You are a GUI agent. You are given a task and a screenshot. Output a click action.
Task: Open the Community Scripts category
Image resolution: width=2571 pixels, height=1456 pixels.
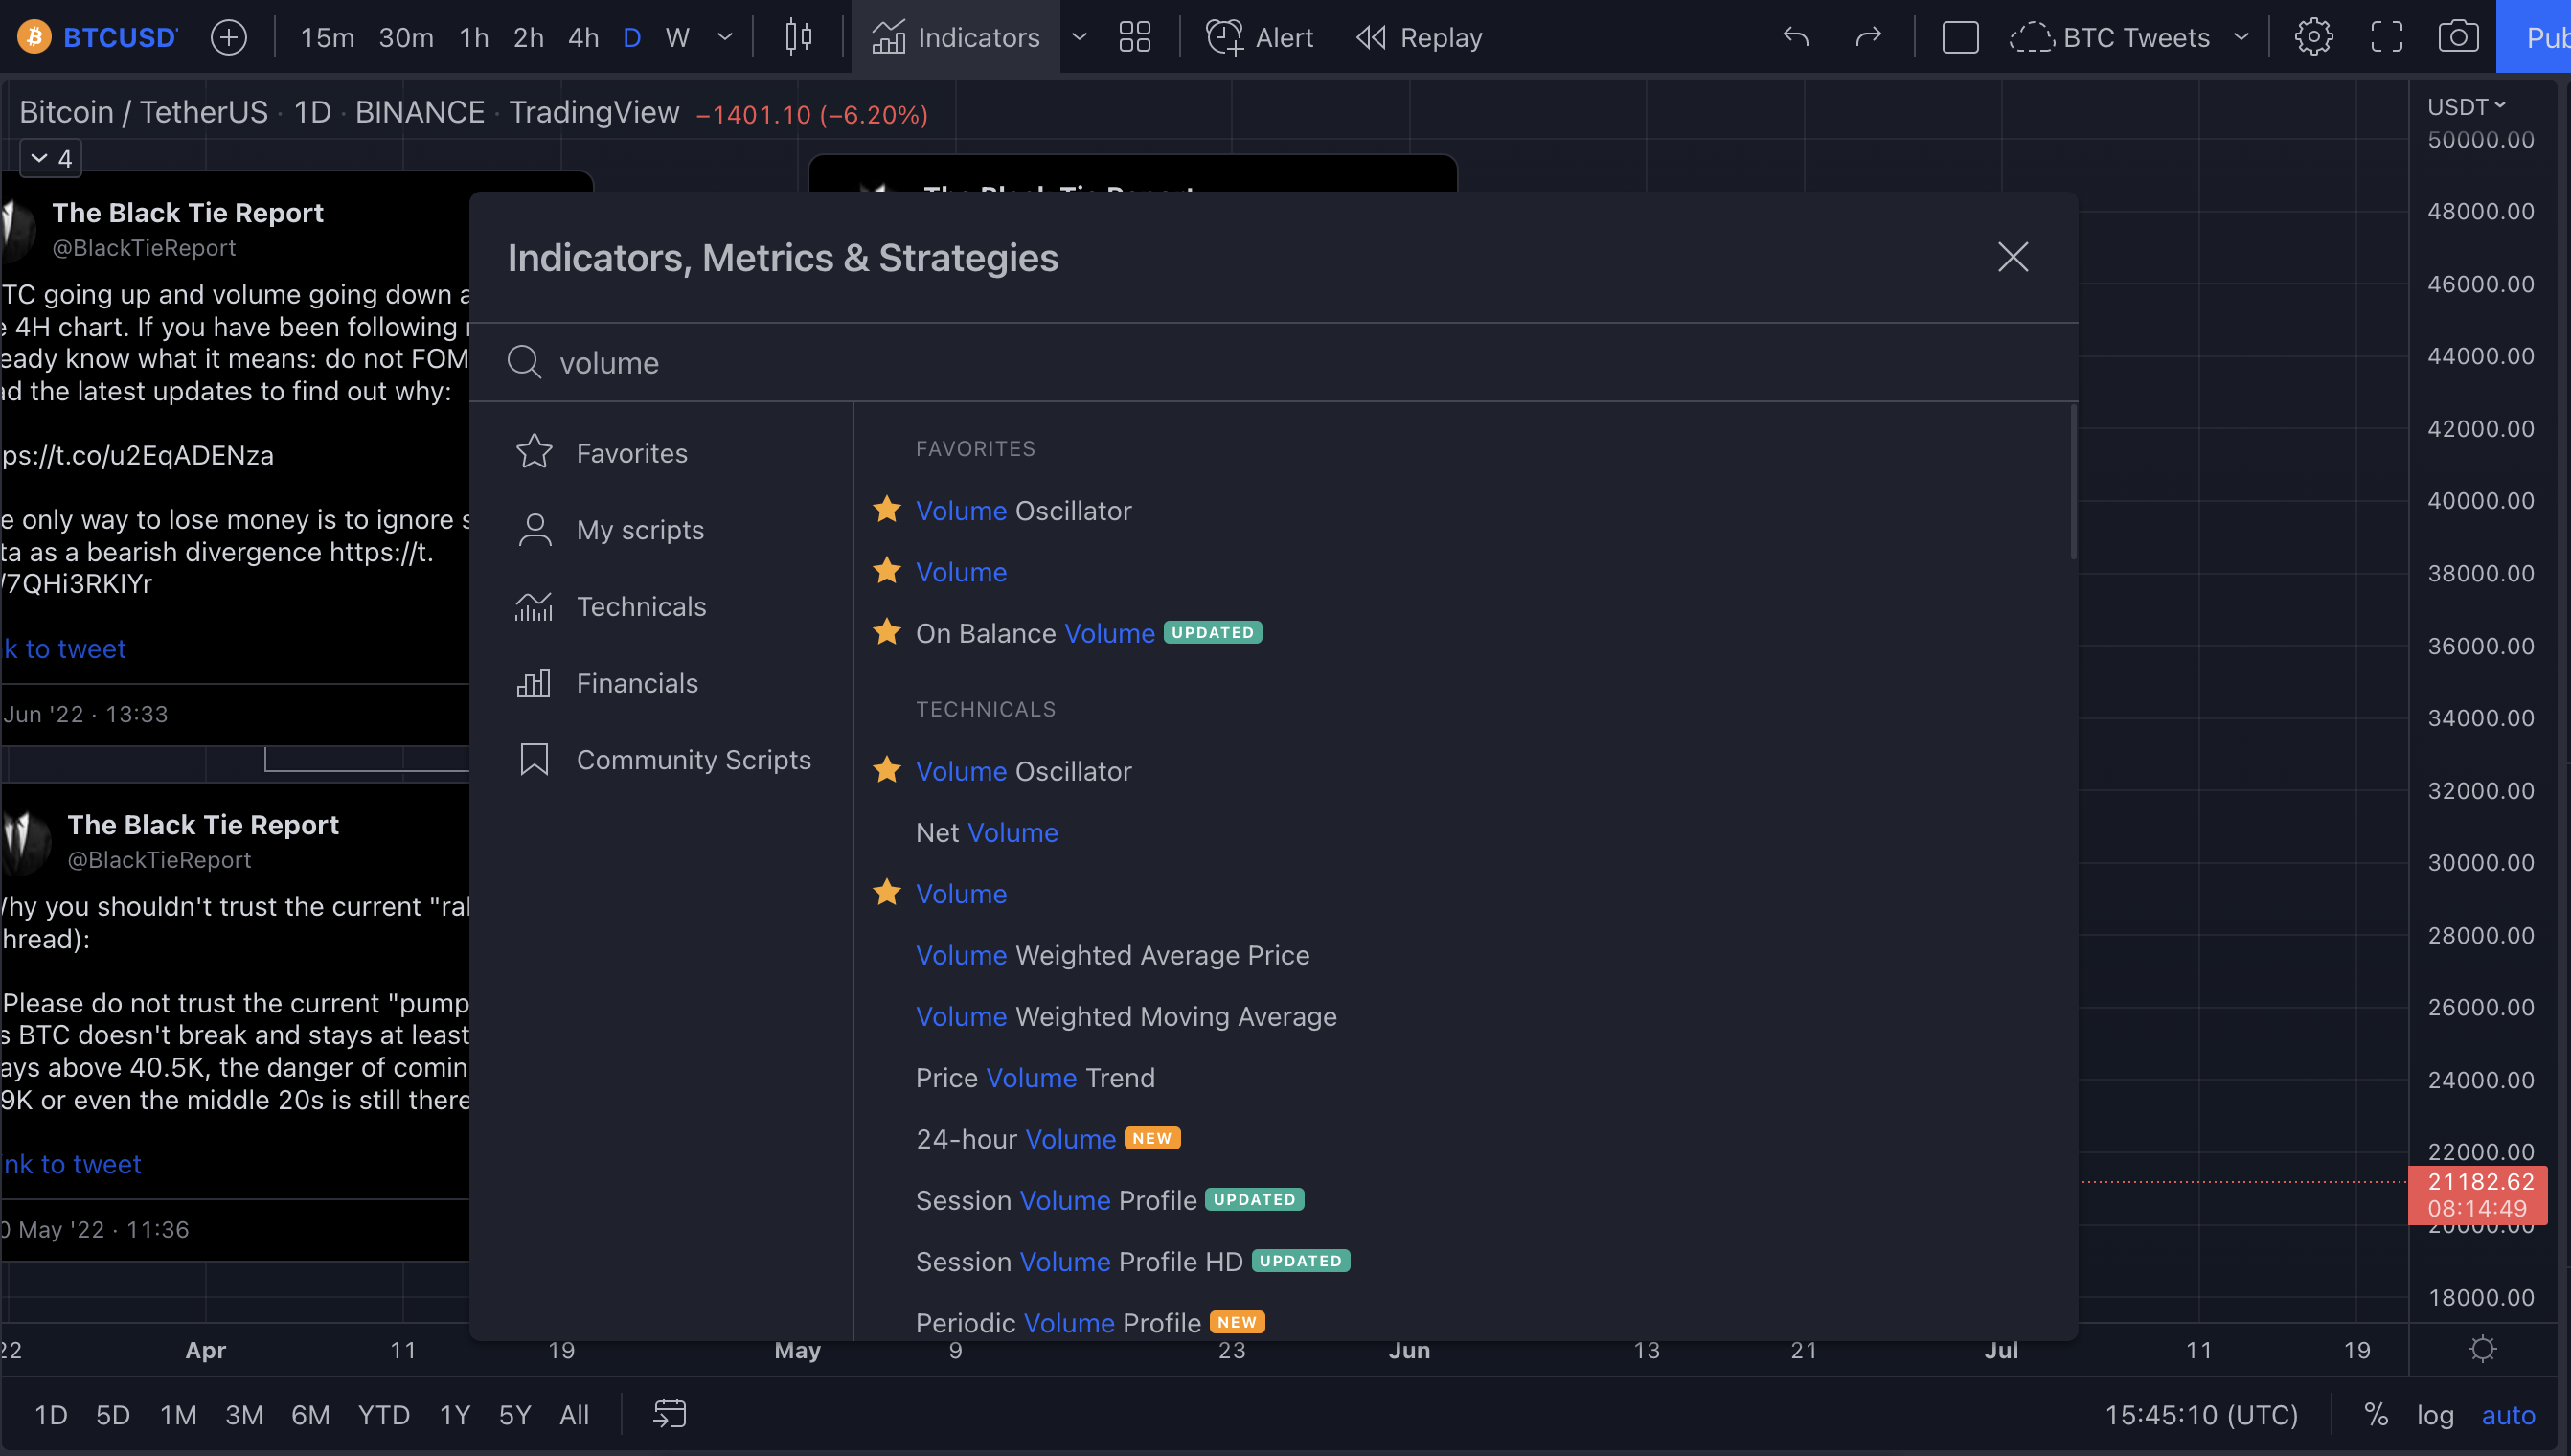(660, 760)
